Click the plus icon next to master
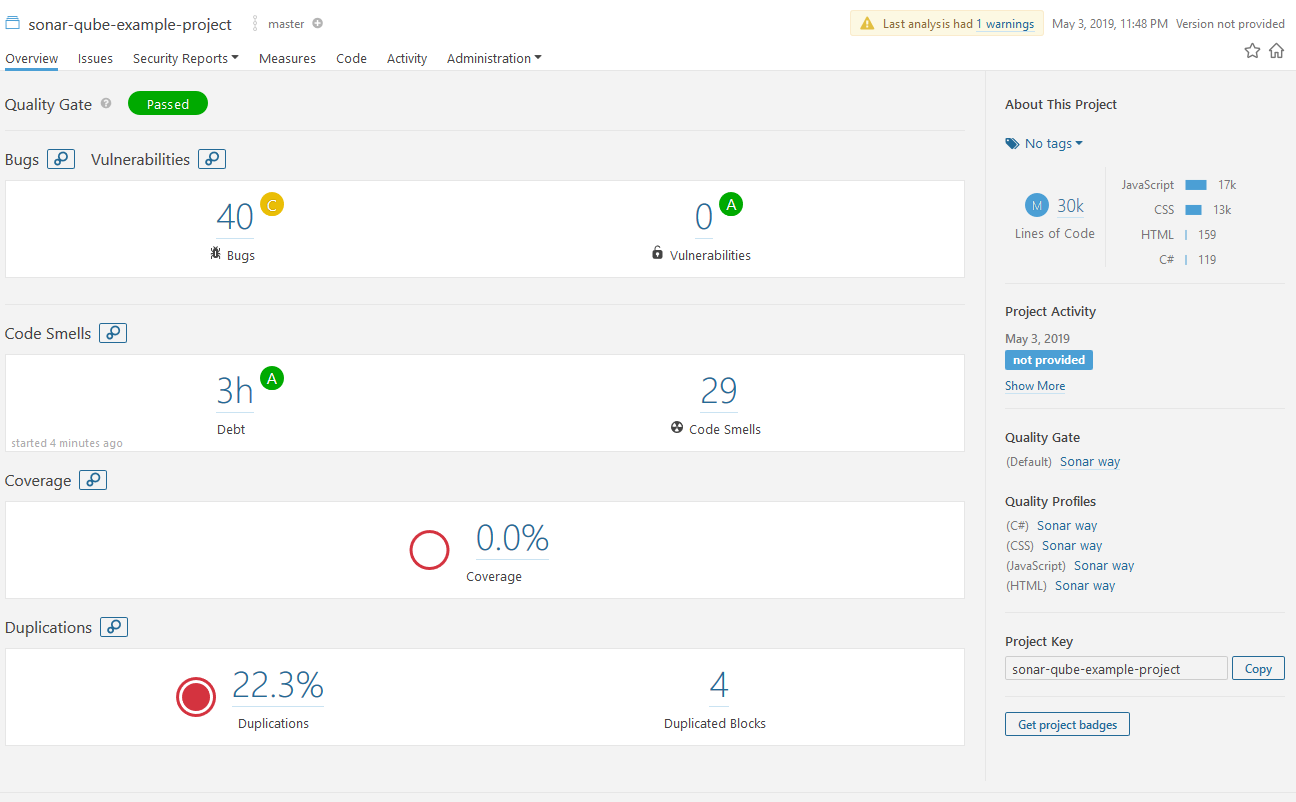Image resolution: width=1296 pixels, height=802 pixels. click(317, 23)
